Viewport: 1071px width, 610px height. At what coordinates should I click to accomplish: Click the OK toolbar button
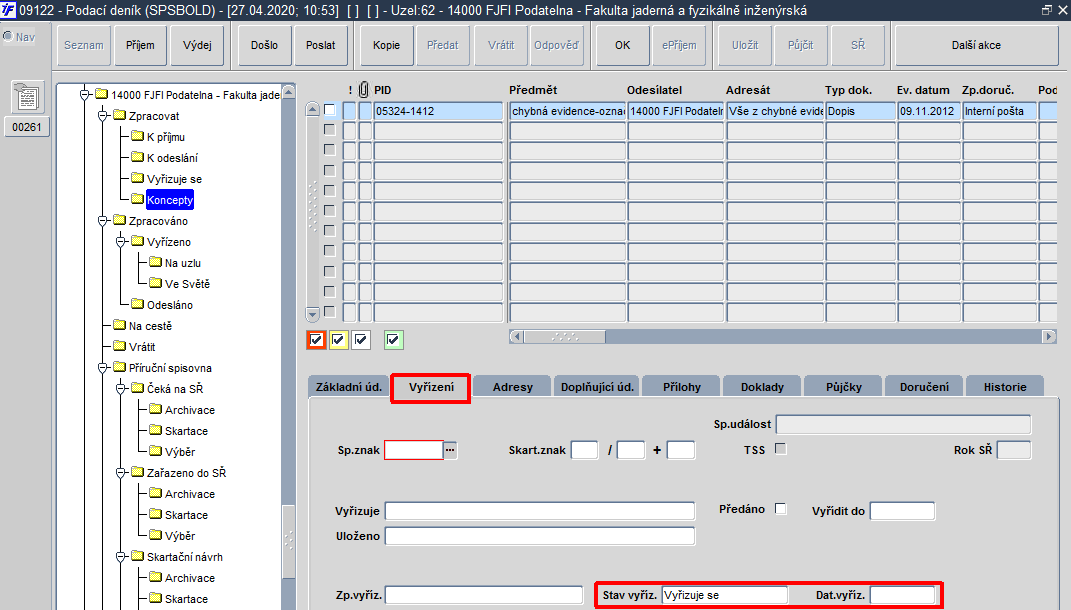click(x=622, y=45)
